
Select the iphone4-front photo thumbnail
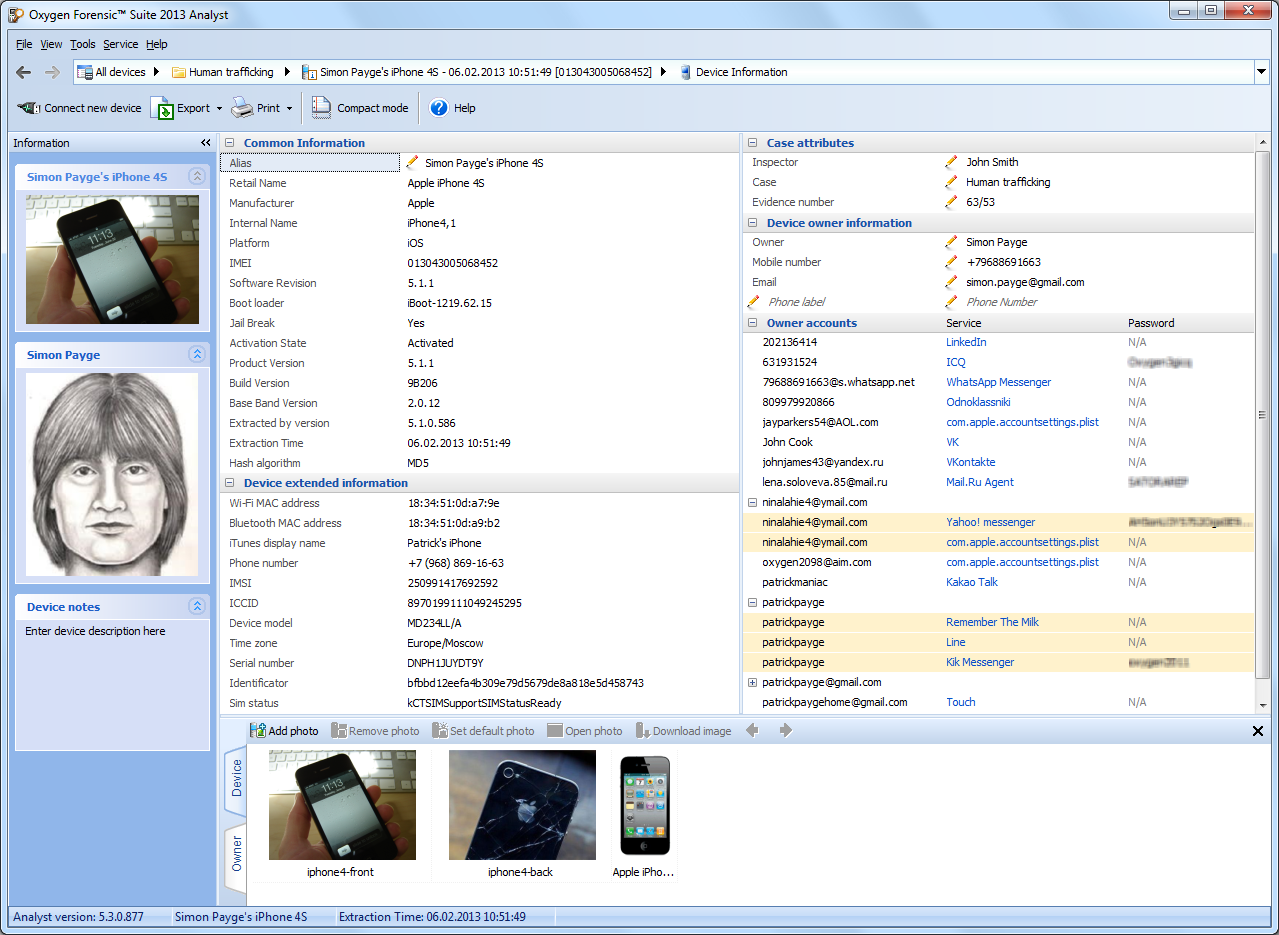342,805
